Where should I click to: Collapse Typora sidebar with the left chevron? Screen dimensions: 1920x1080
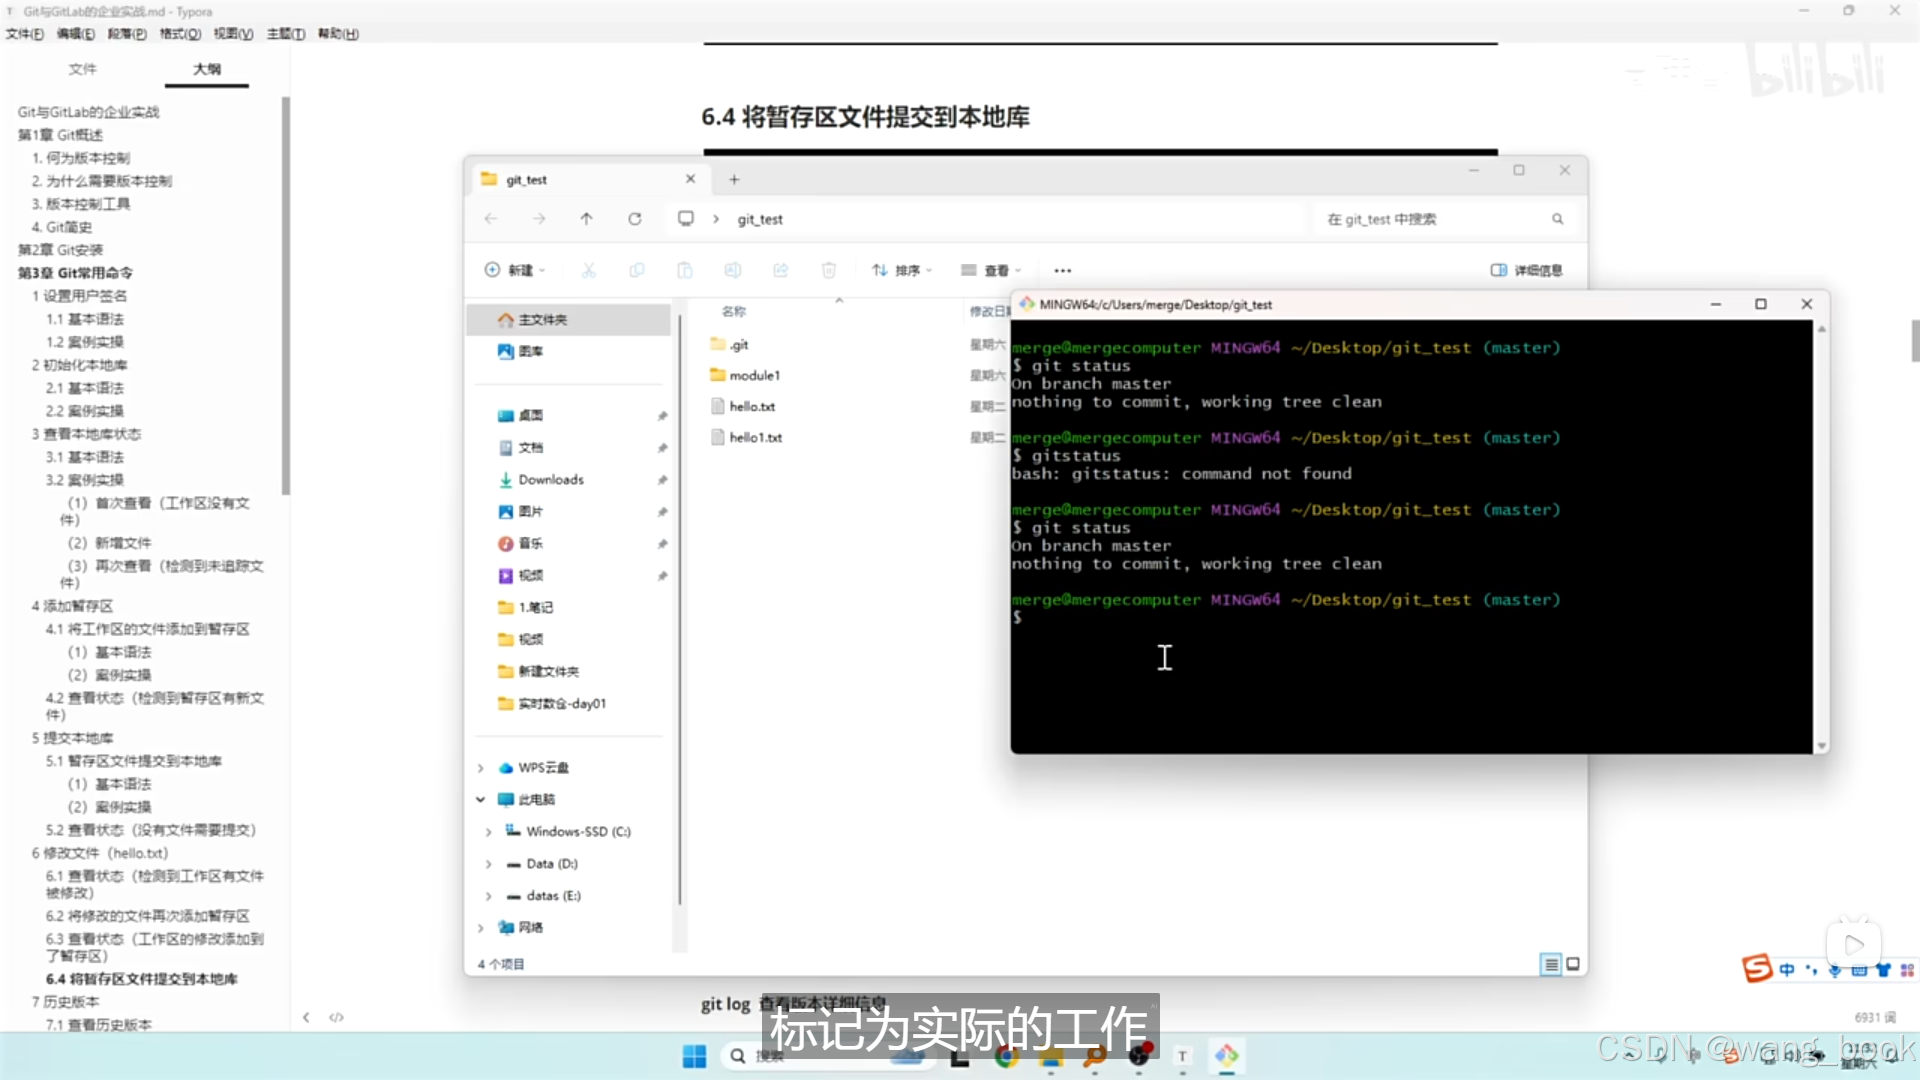coord(306,1017)
